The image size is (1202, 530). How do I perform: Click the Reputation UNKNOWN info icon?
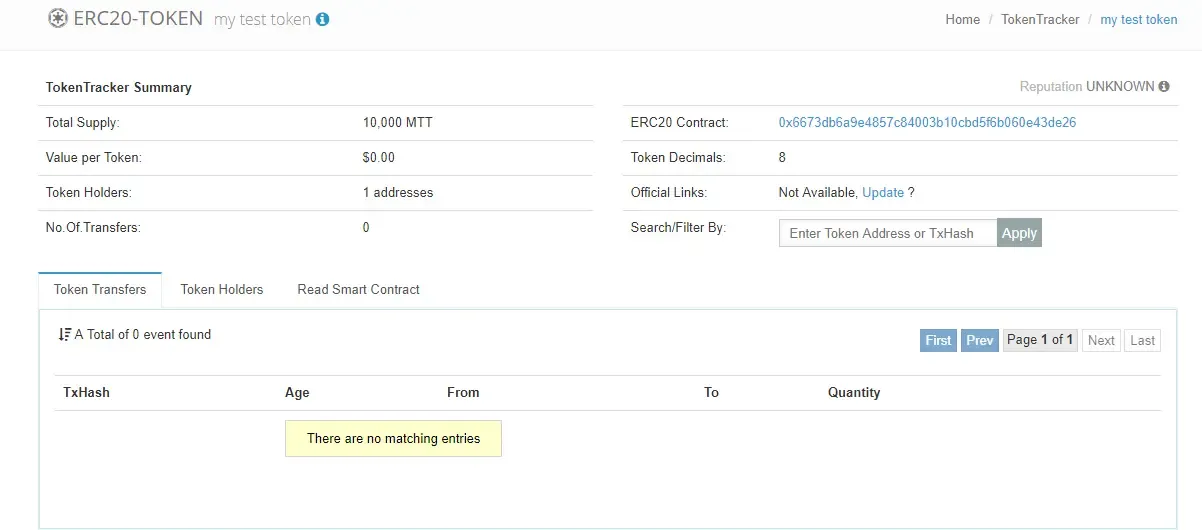[1164, 87]
